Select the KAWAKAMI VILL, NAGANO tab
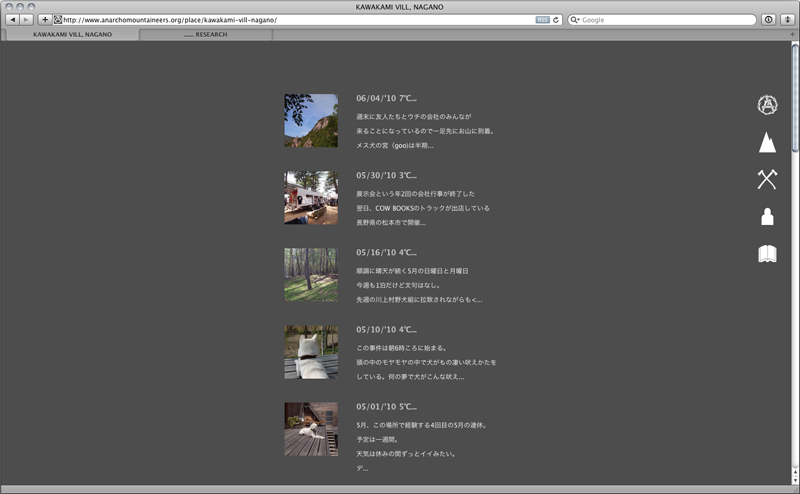Image resolution: width=800 pixels, height=494 pixels. coord(72,34)
